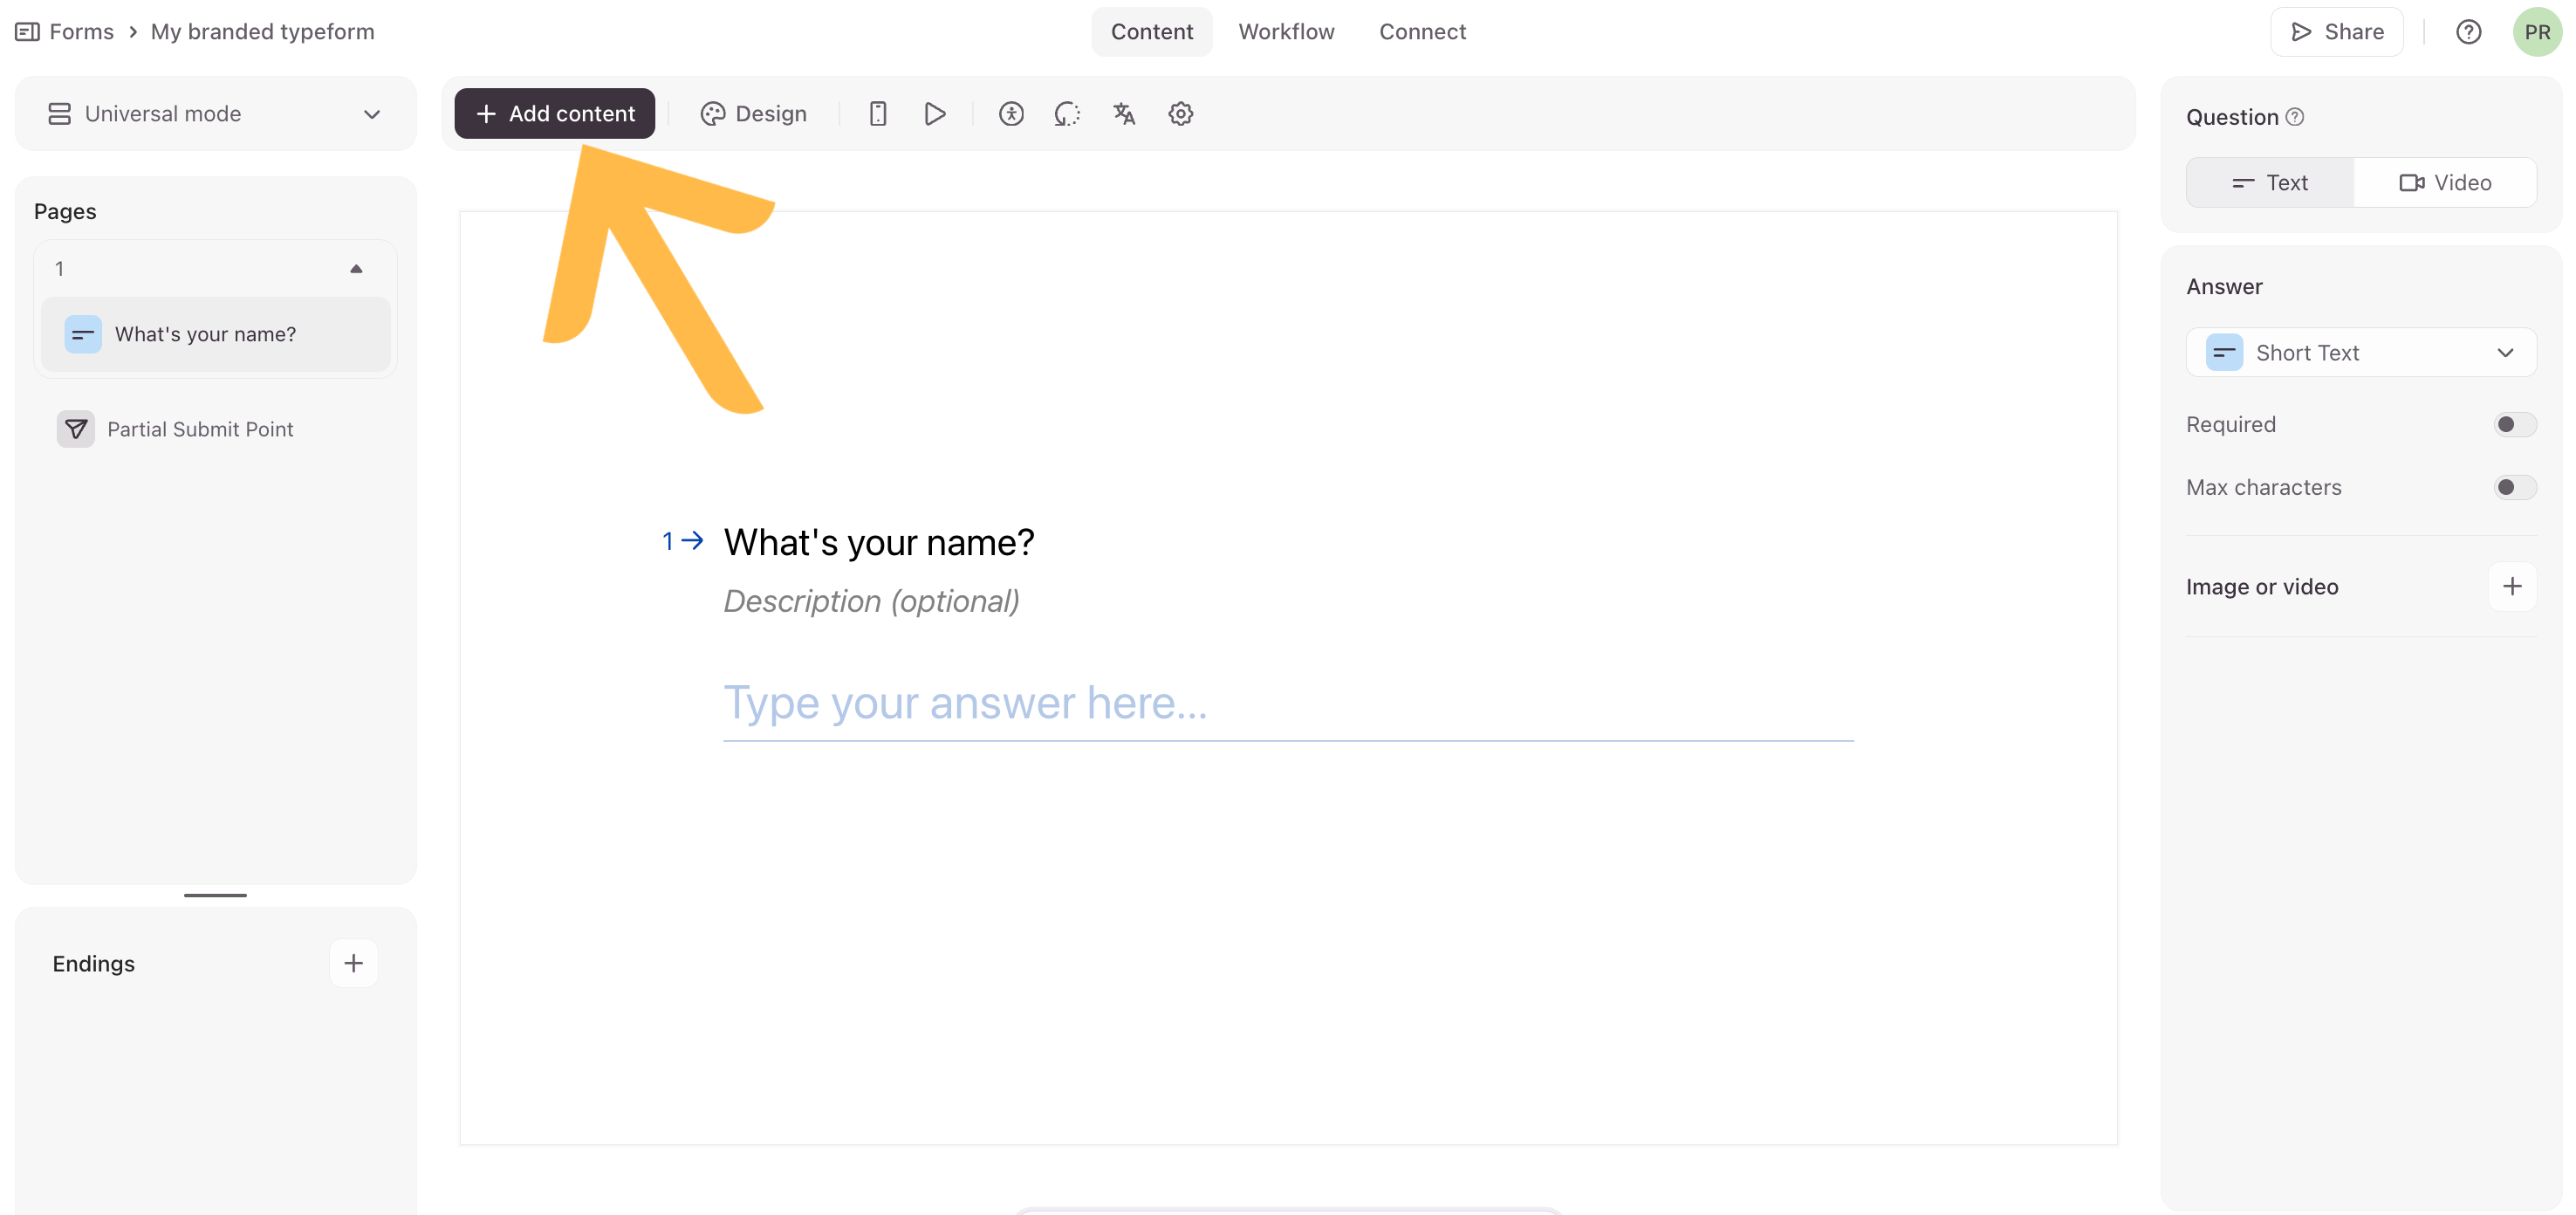Switch question type to Video
2576x1215 pixels.
(2444, 183)
